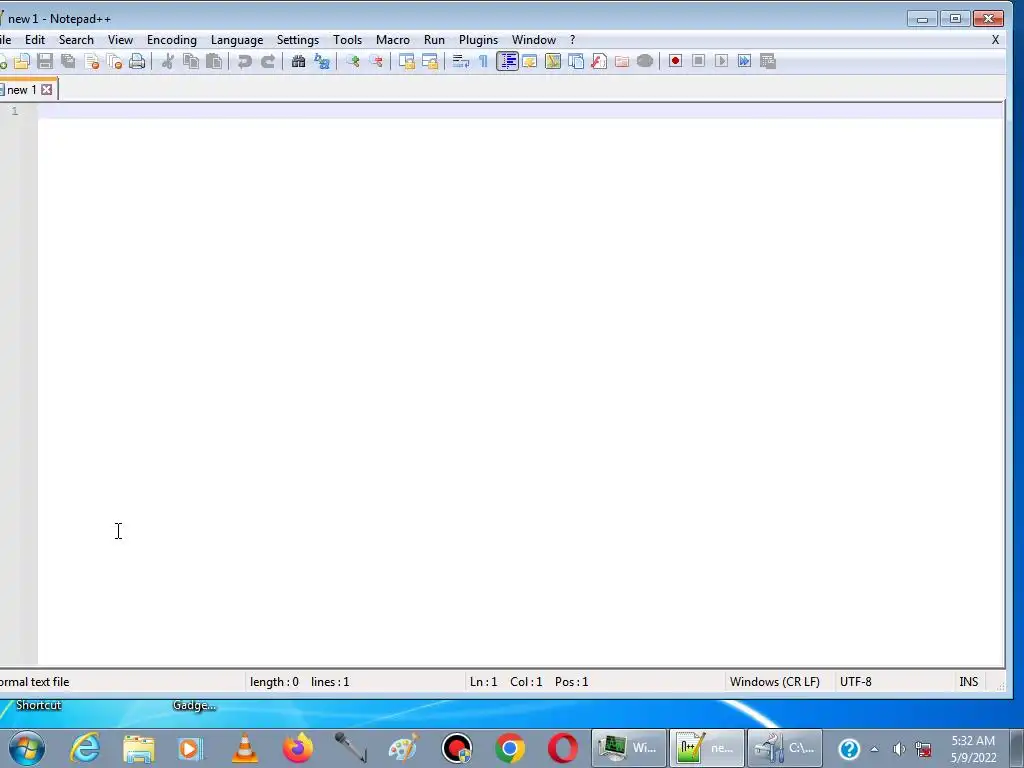
Task: Click the grey Monitoring eye icon
Action: click(x=645, y=61)
